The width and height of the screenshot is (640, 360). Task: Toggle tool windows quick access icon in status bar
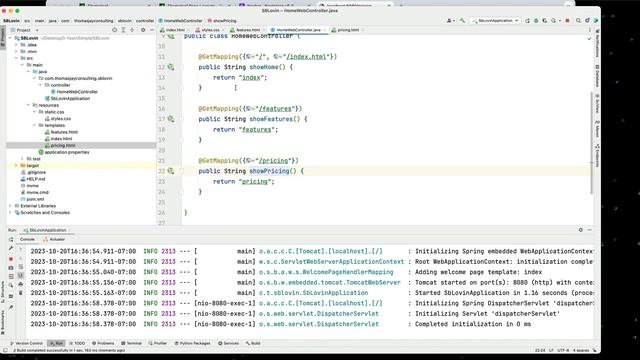click(x=5, y=350)
